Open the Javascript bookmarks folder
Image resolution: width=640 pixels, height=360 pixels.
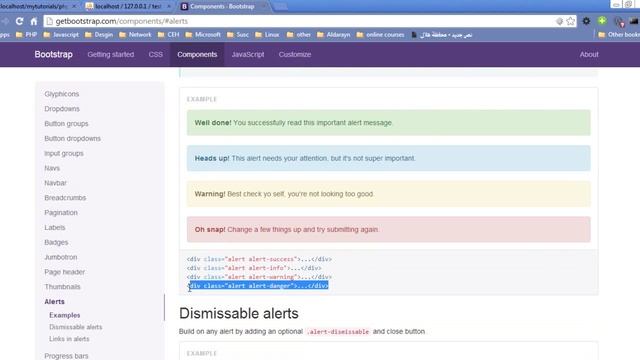pyautogui.click(x=61, y=35)
